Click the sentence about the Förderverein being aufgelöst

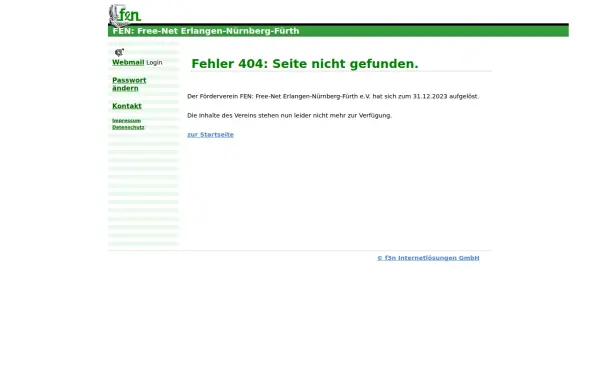(333, 96)
